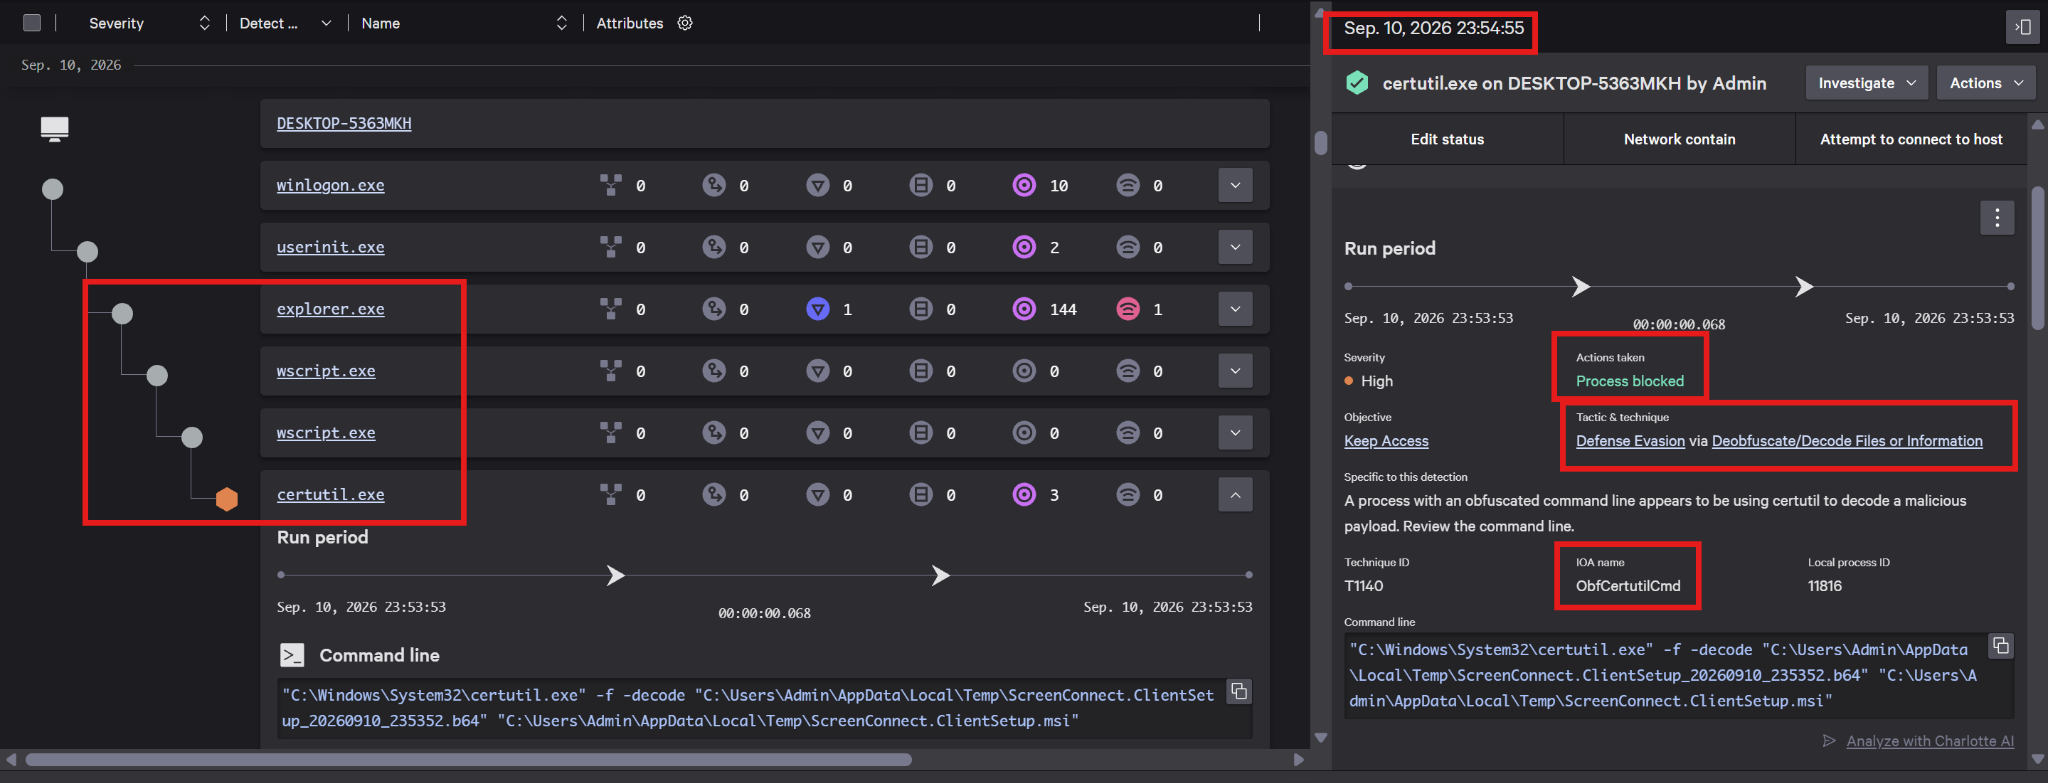Screen dimensions: 2048x783
Task: Open the Investigate dropdown
Action: [1867, 83]
